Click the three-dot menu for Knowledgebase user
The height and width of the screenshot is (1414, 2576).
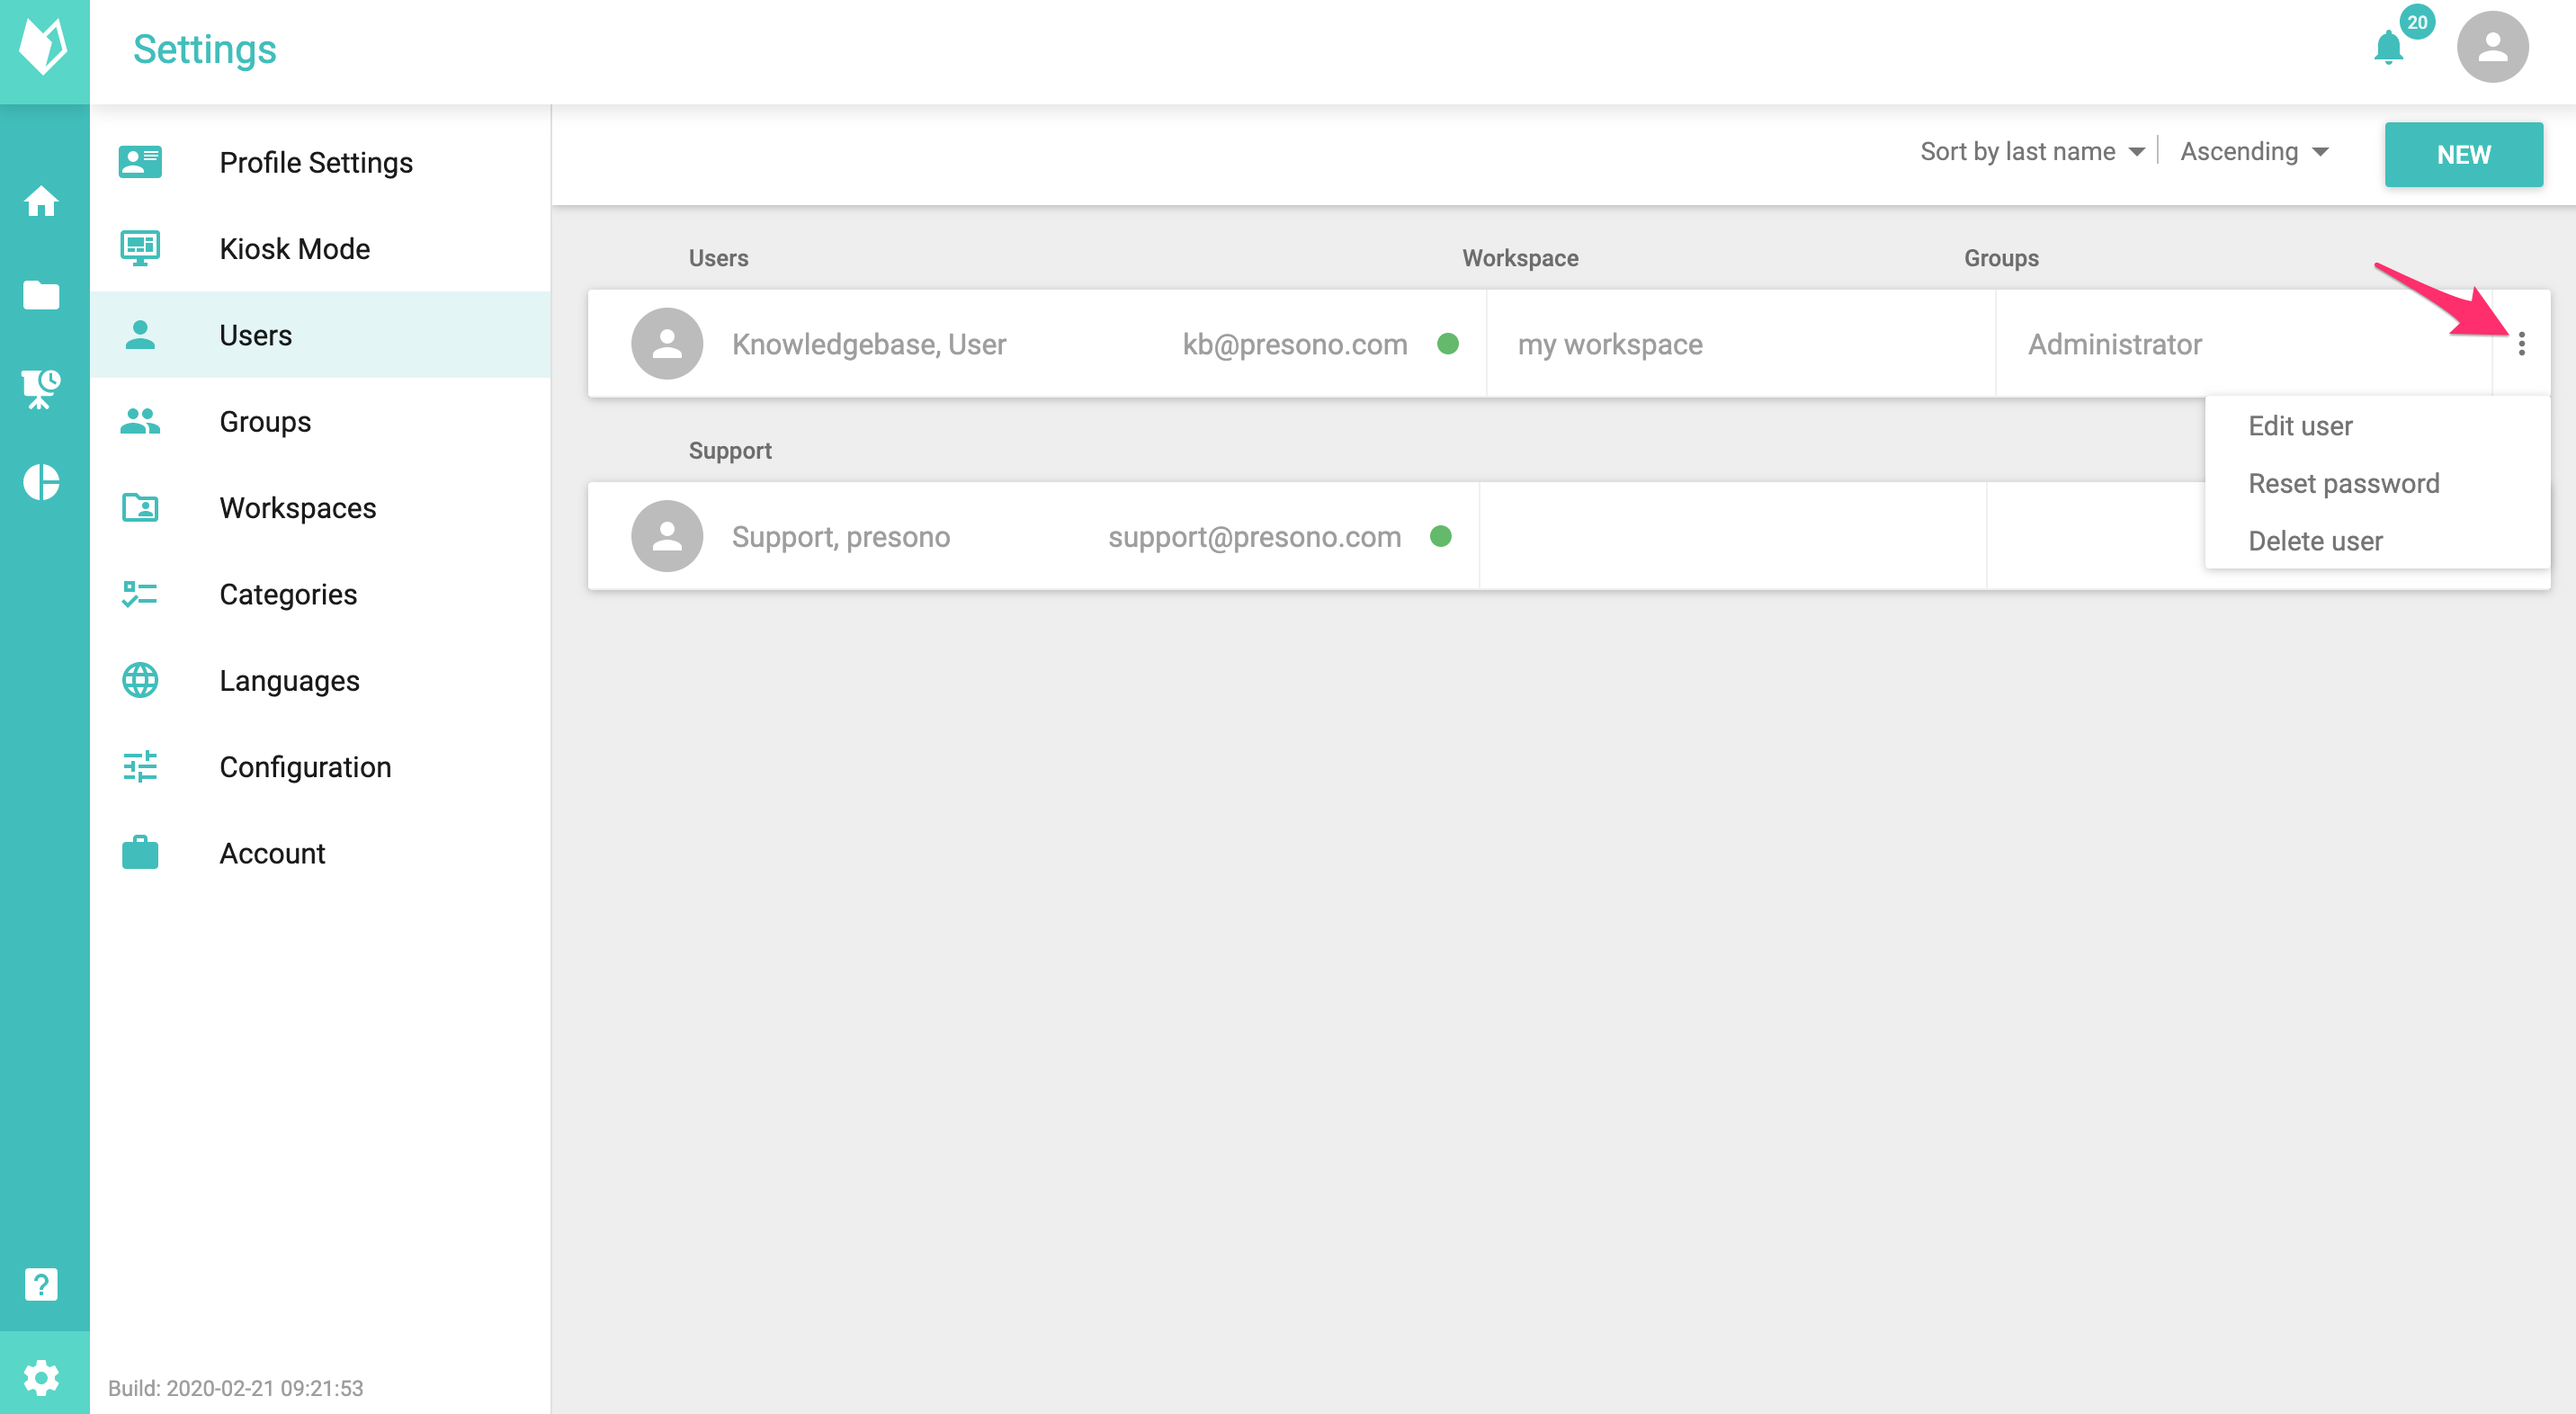2521,344
